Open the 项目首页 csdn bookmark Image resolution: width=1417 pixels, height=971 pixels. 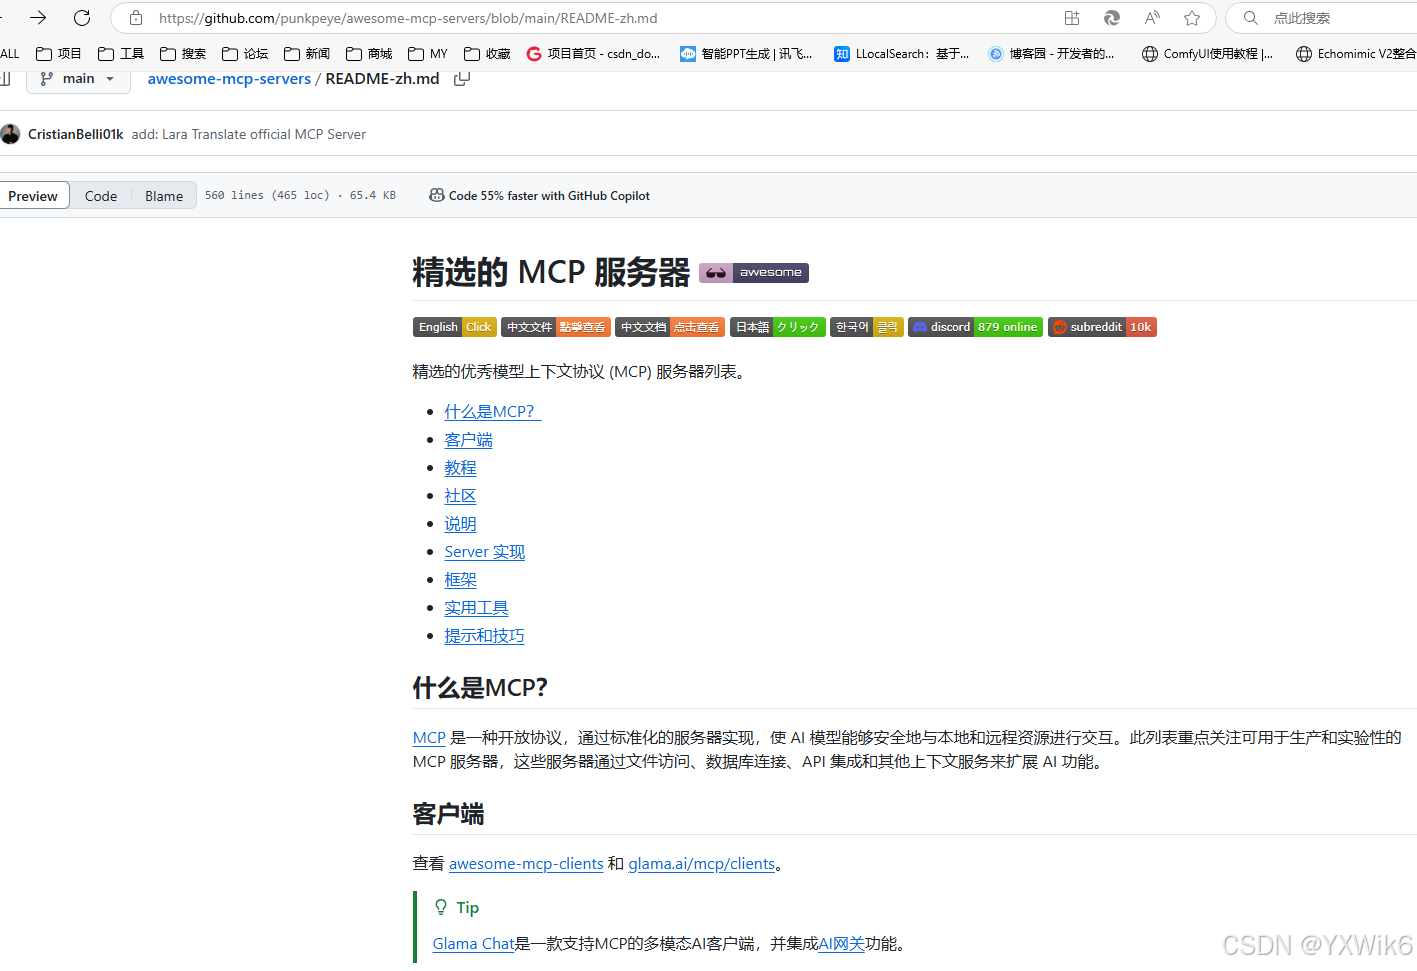(x=593, y=54)
